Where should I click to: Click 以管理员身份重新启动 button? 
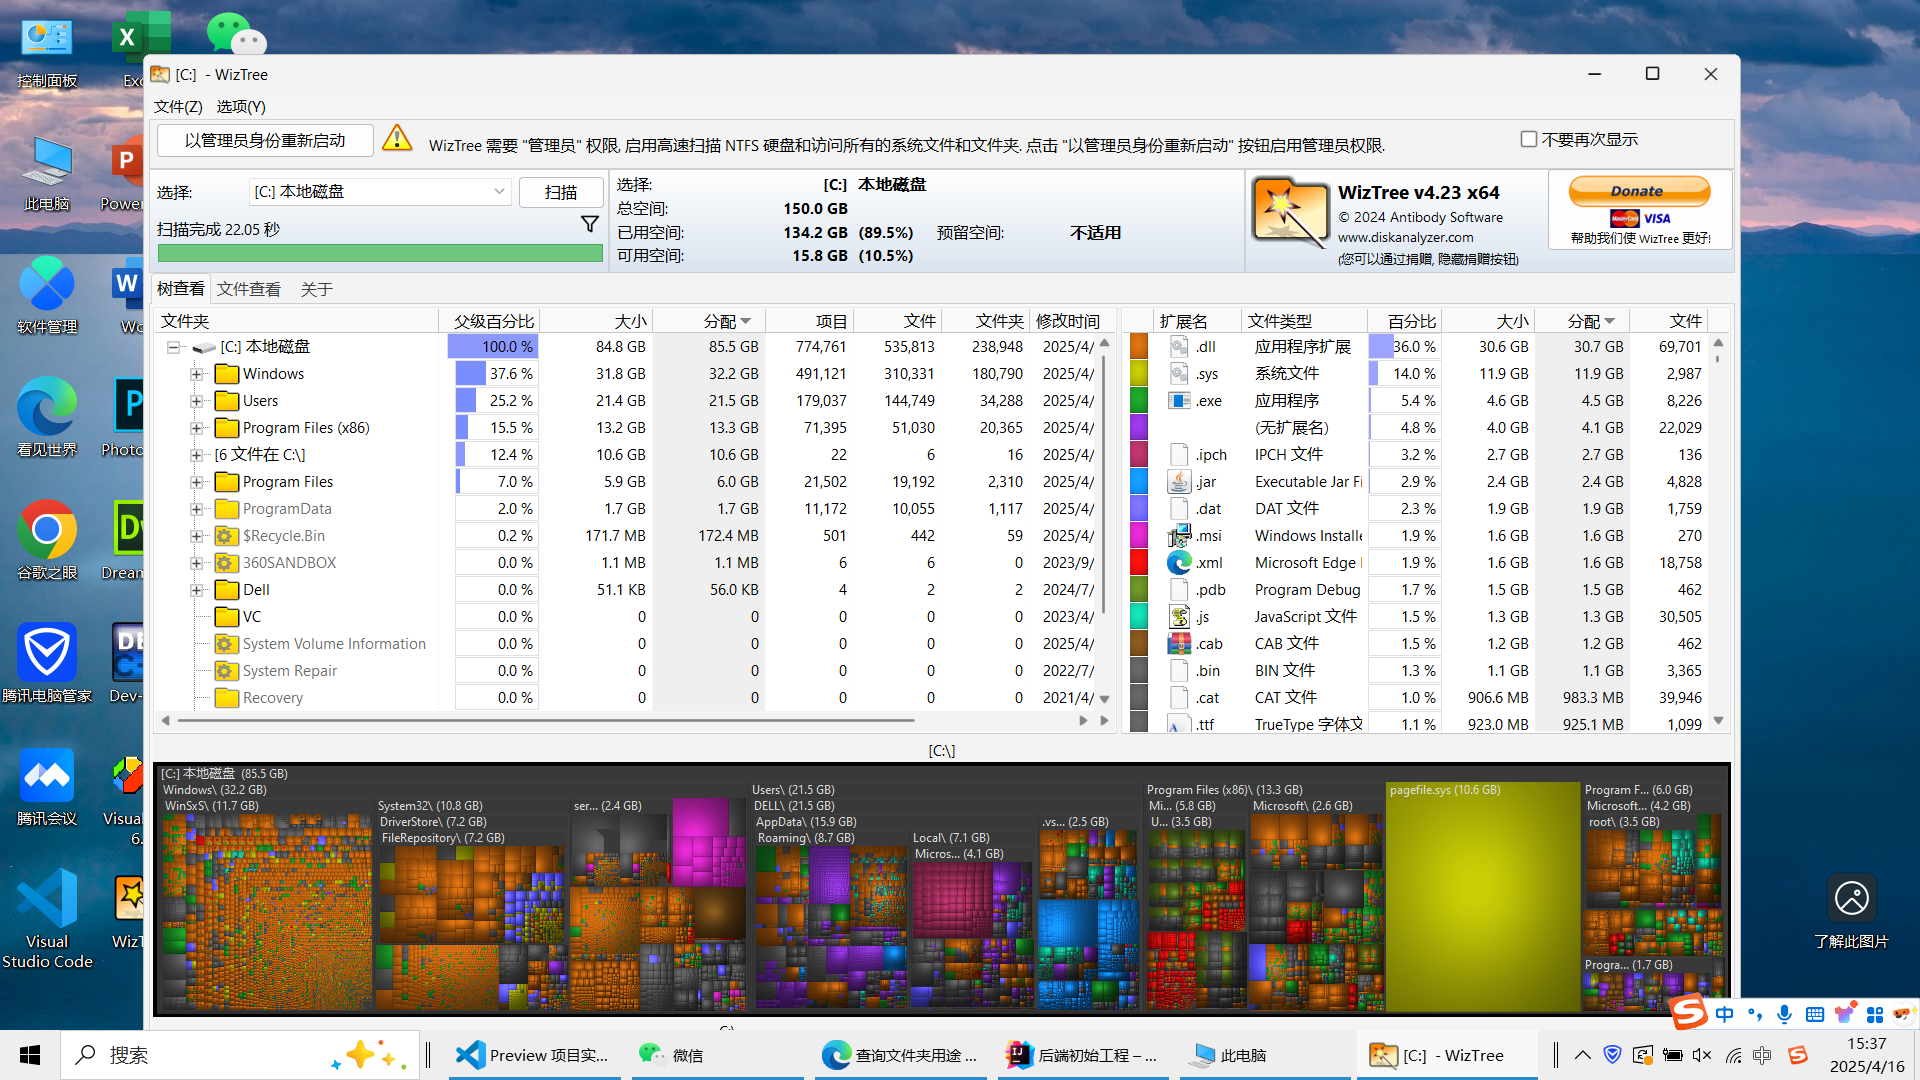[x=265, y=141]
